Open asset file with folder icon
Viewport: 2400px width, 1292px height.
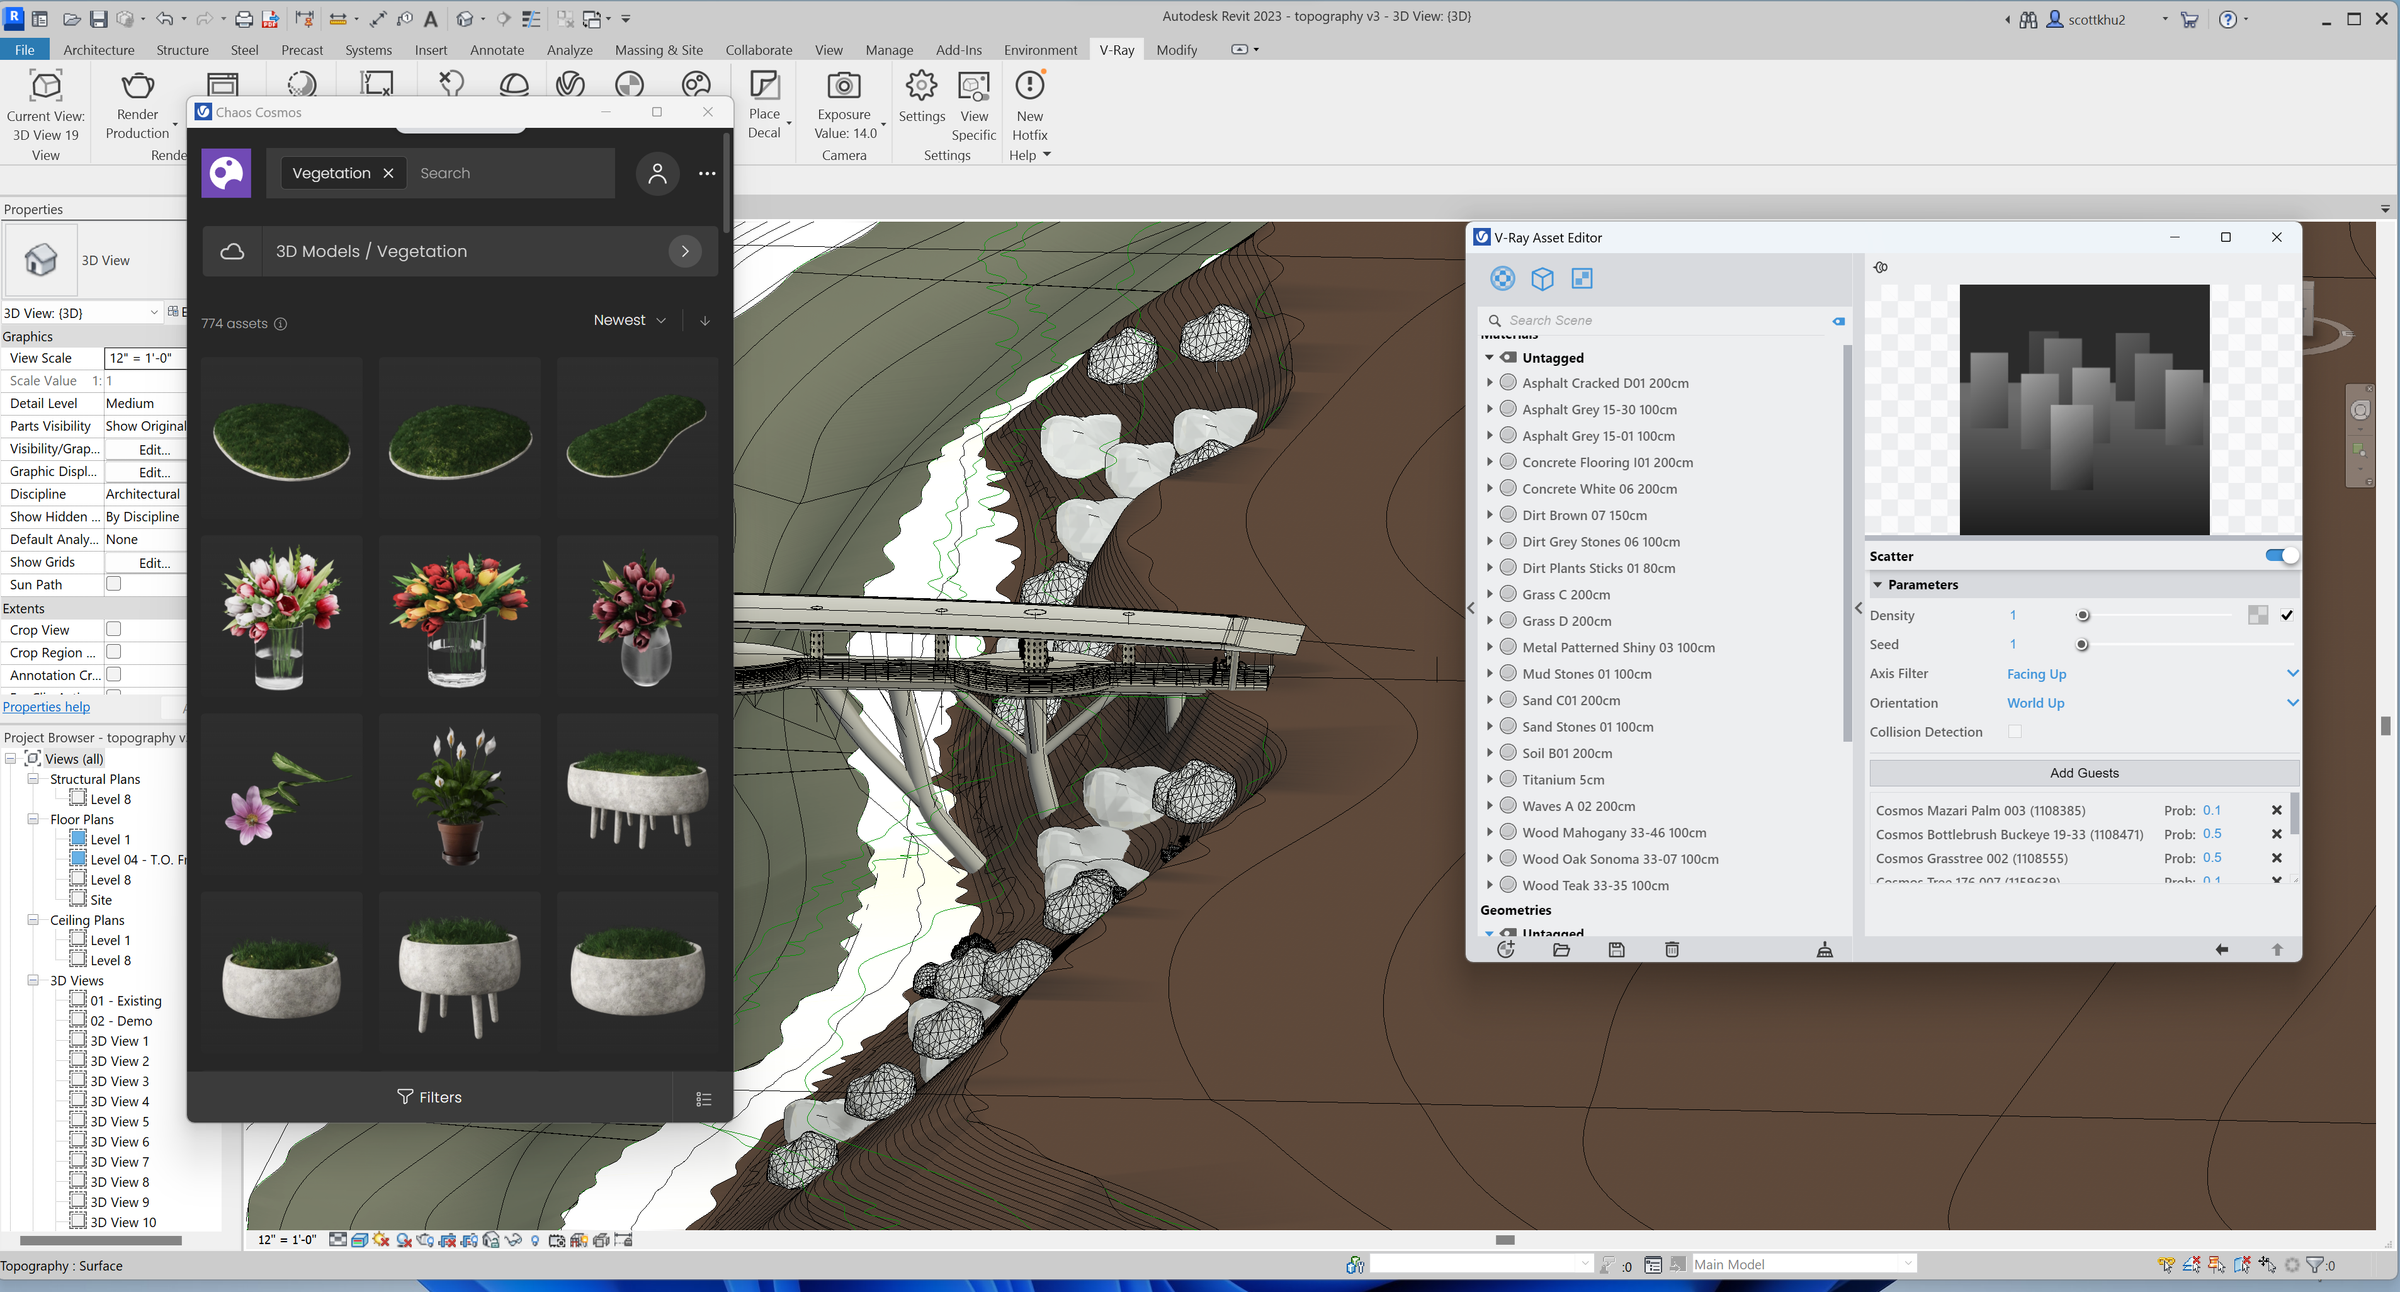(x=1561, y=949)
